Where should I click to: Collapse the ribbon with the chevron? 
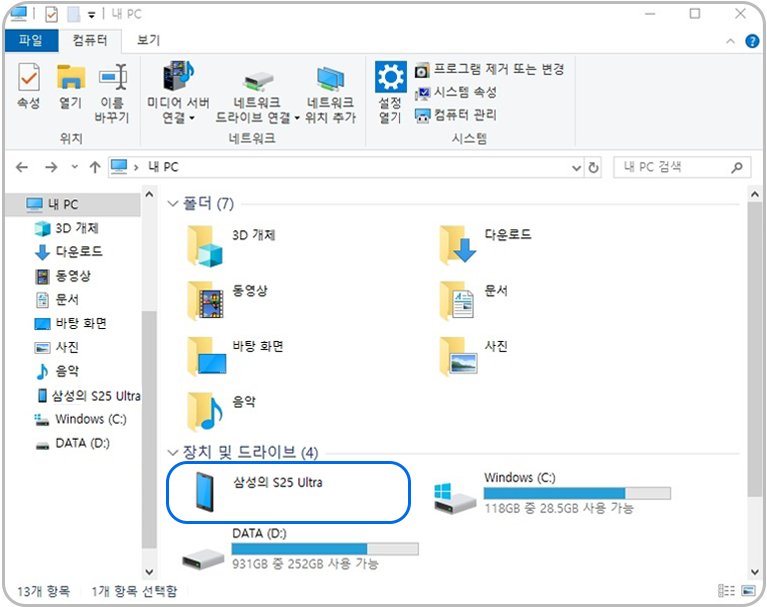[730, 42]
